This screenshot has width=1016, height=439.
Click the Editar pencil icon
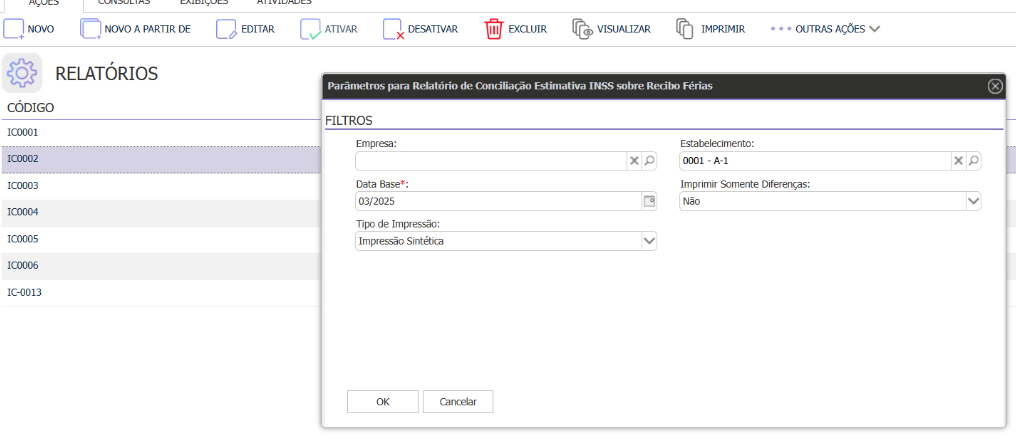pos(227,29)
